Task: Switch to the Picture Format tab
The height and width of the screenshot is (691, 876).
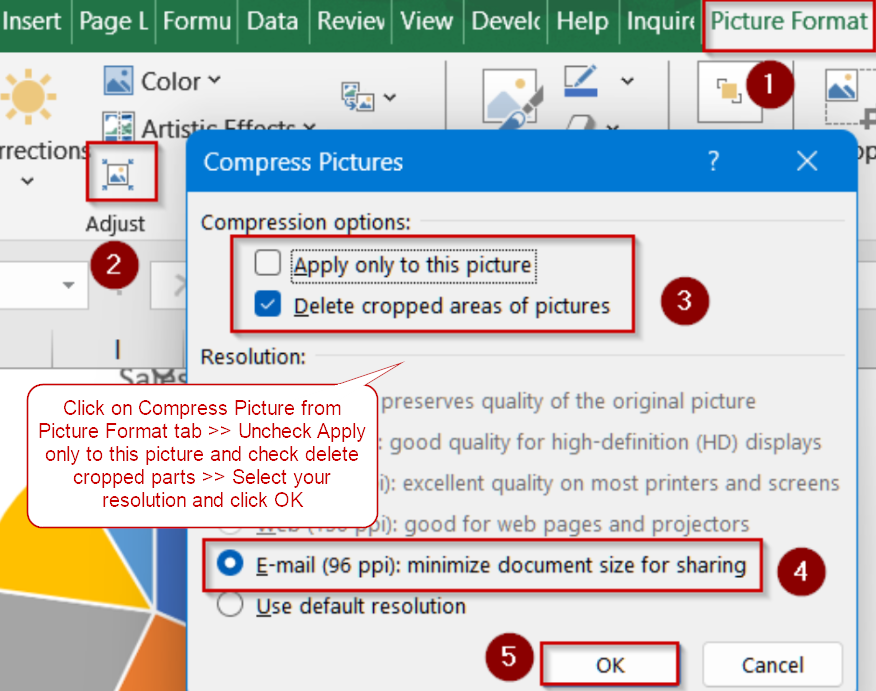Action: (x=788, y=22)
